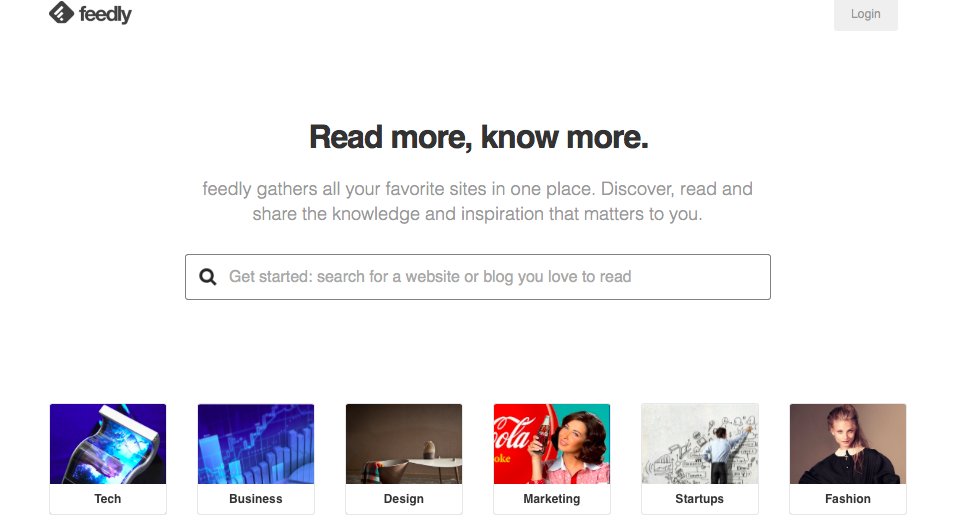Select the Tech category label

coord(108,499)
